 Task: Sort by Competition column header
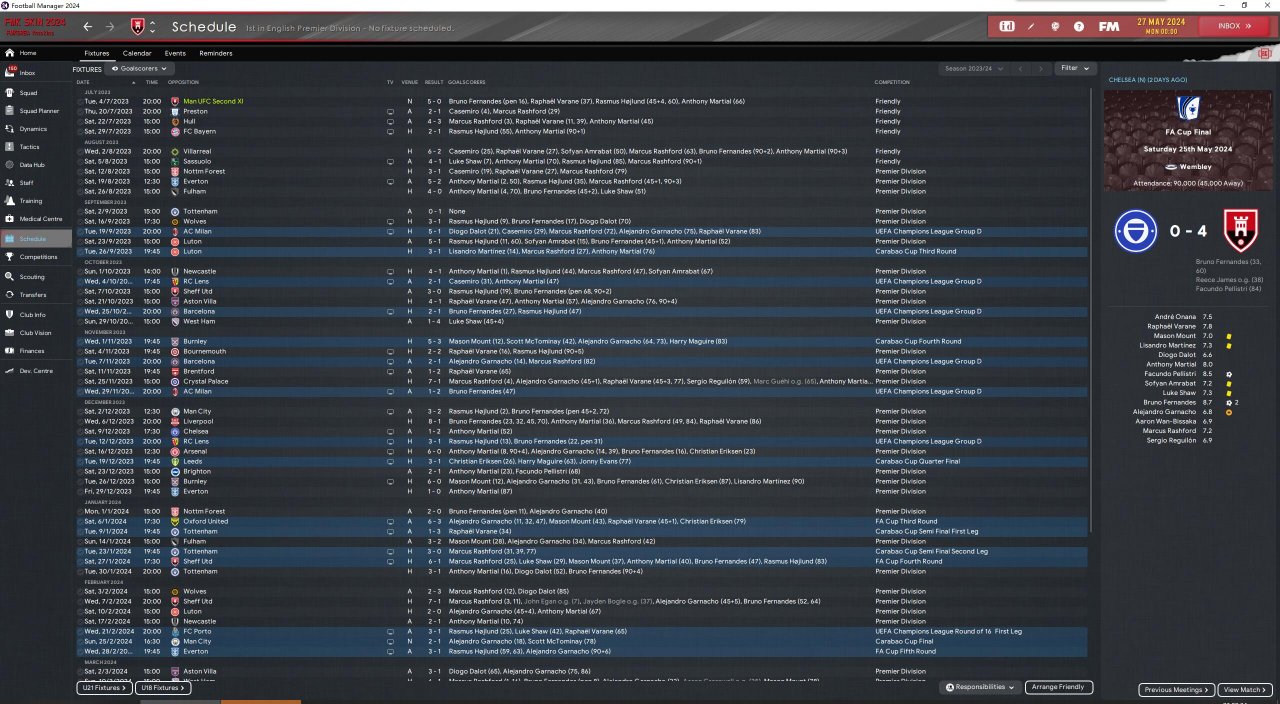[892, 81]
